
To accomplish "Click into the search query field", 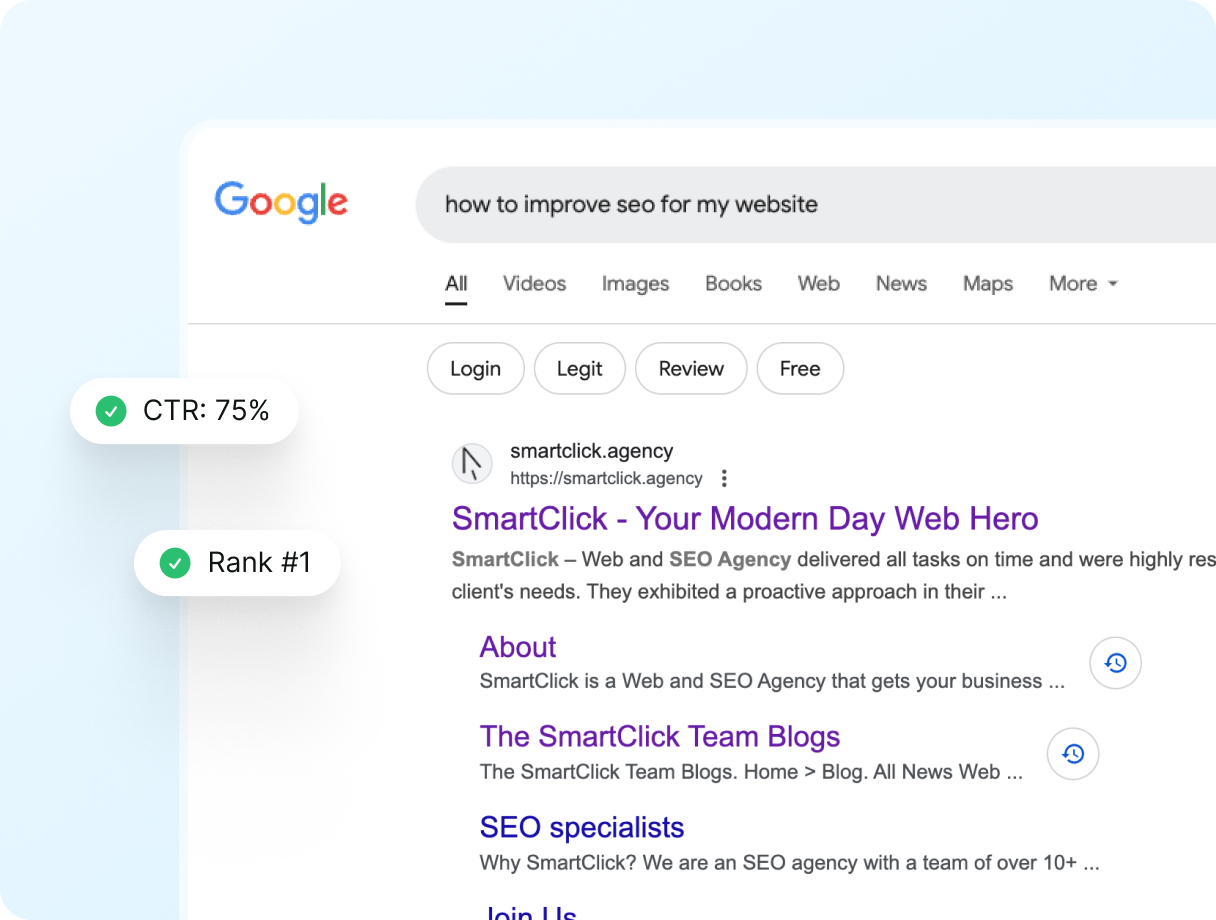I will 815,204.
